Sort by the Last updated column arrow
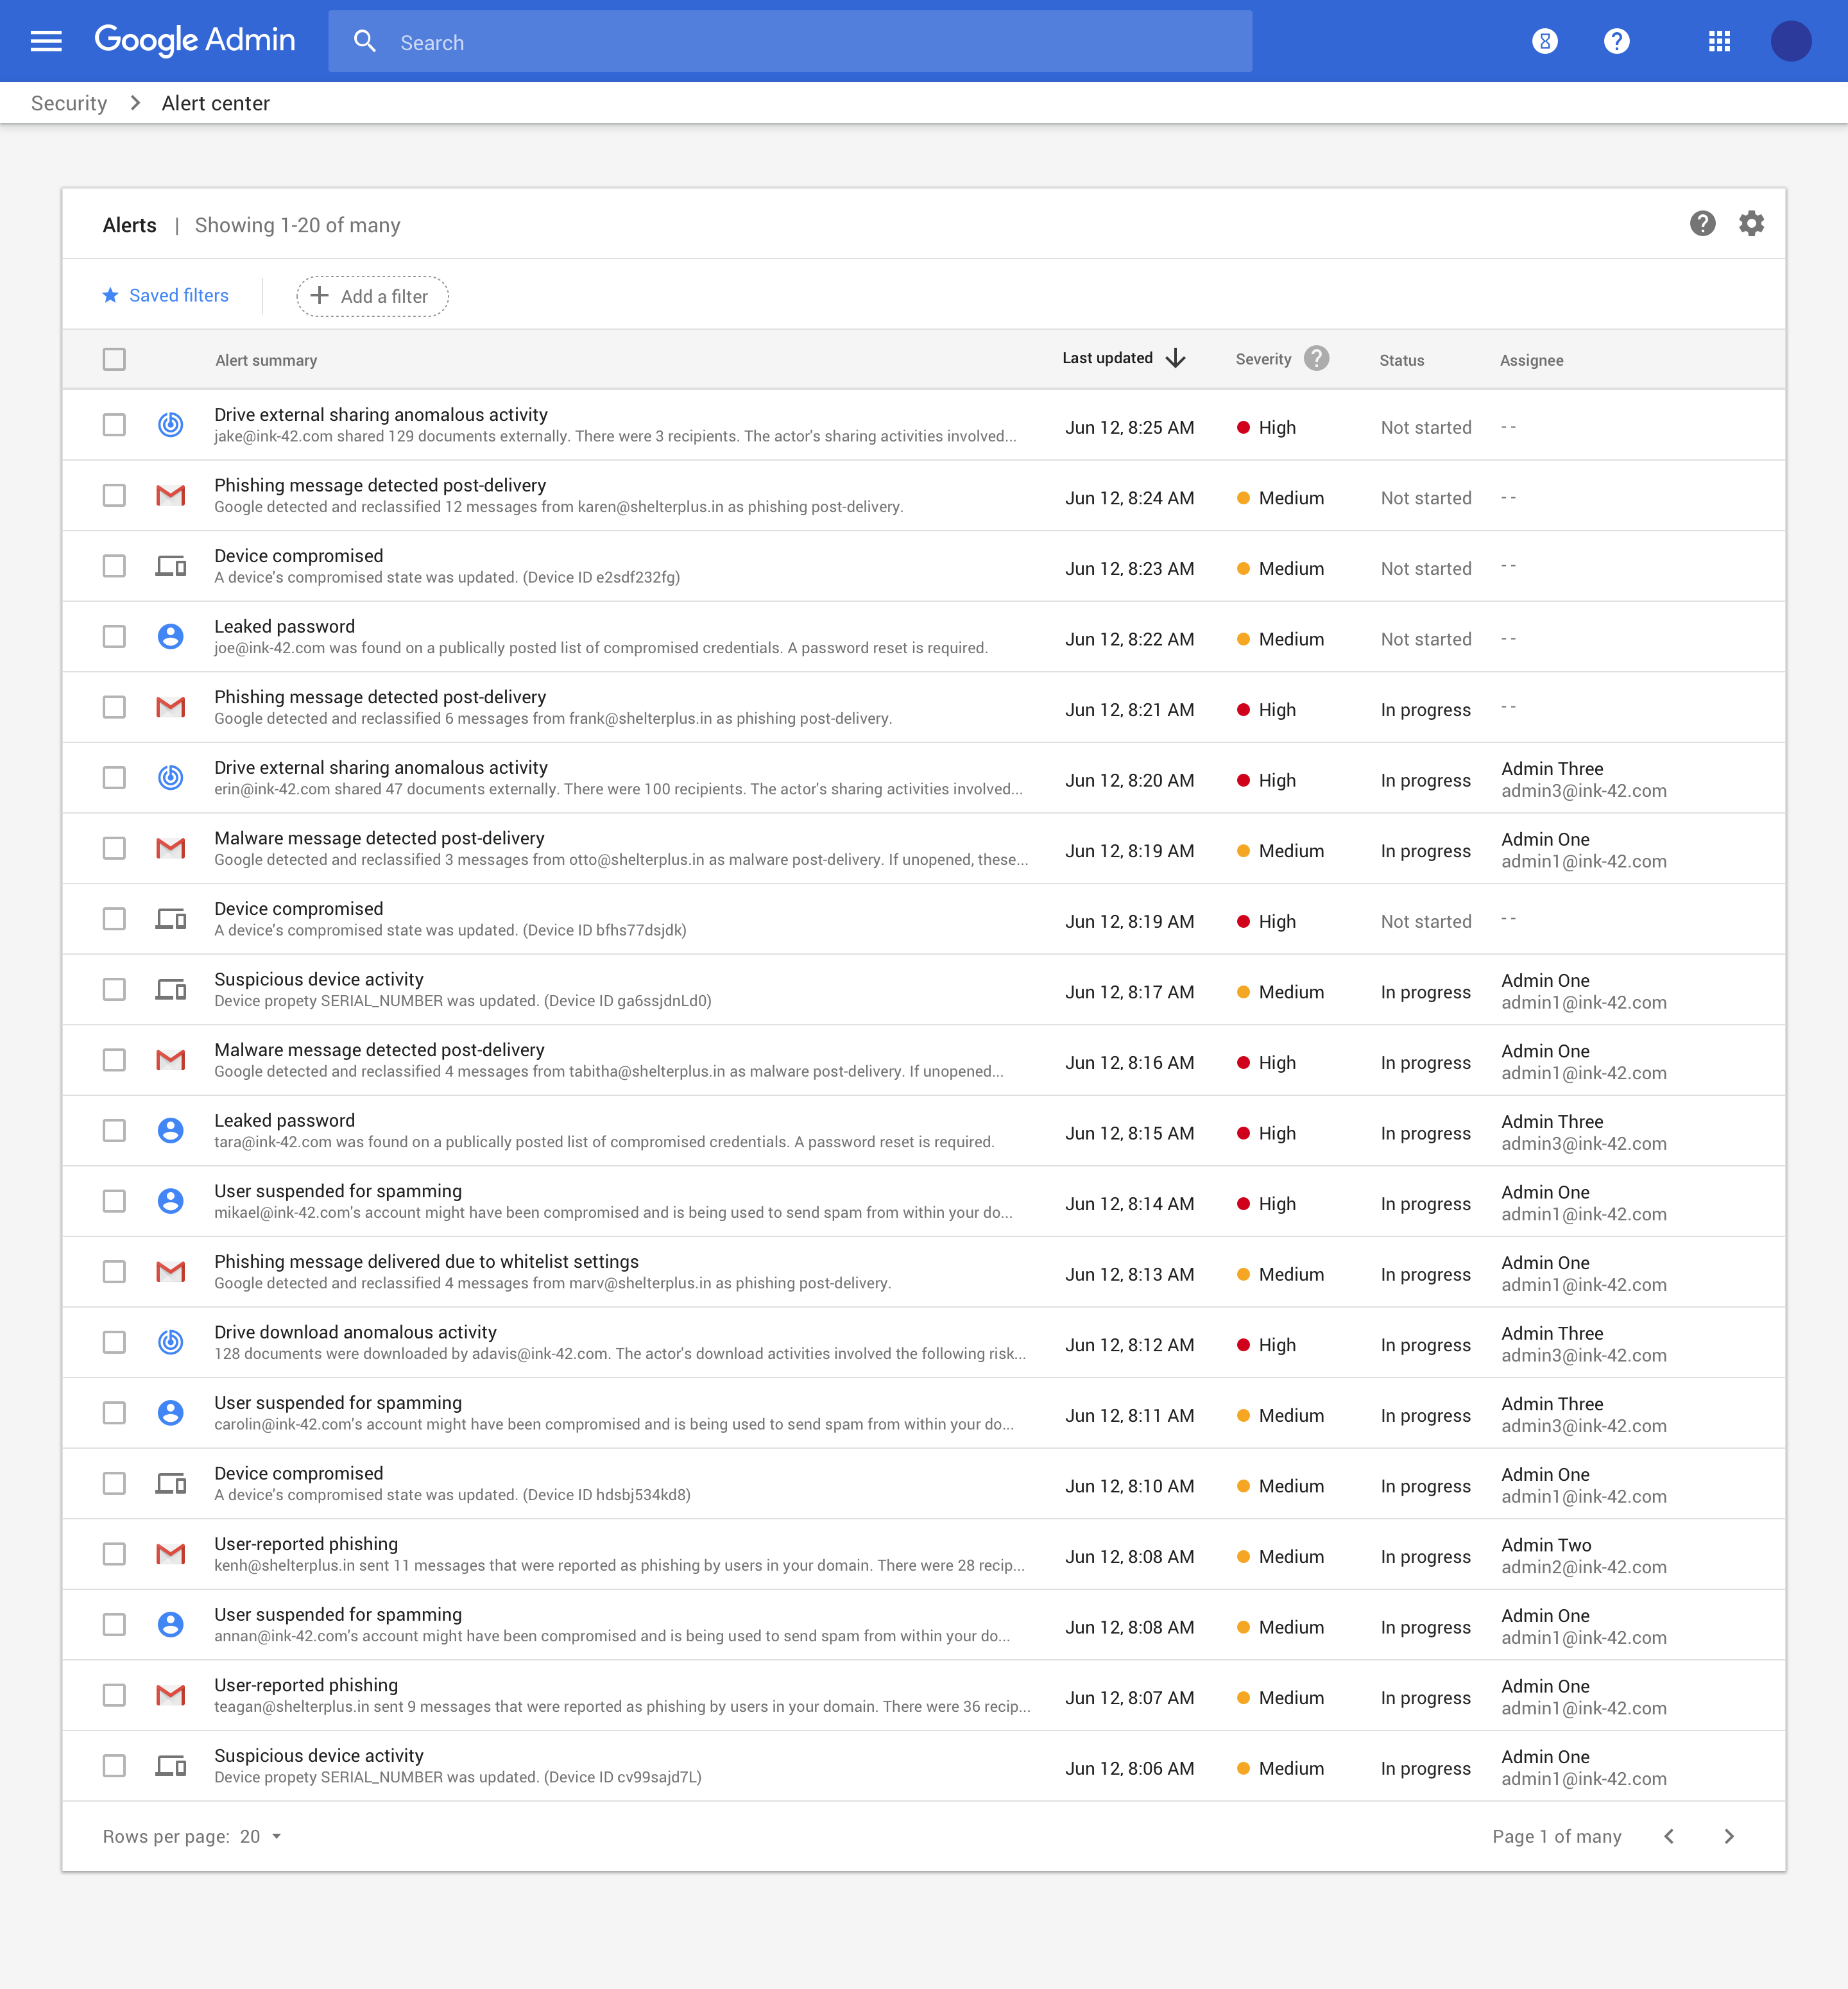 [1176, 358]
